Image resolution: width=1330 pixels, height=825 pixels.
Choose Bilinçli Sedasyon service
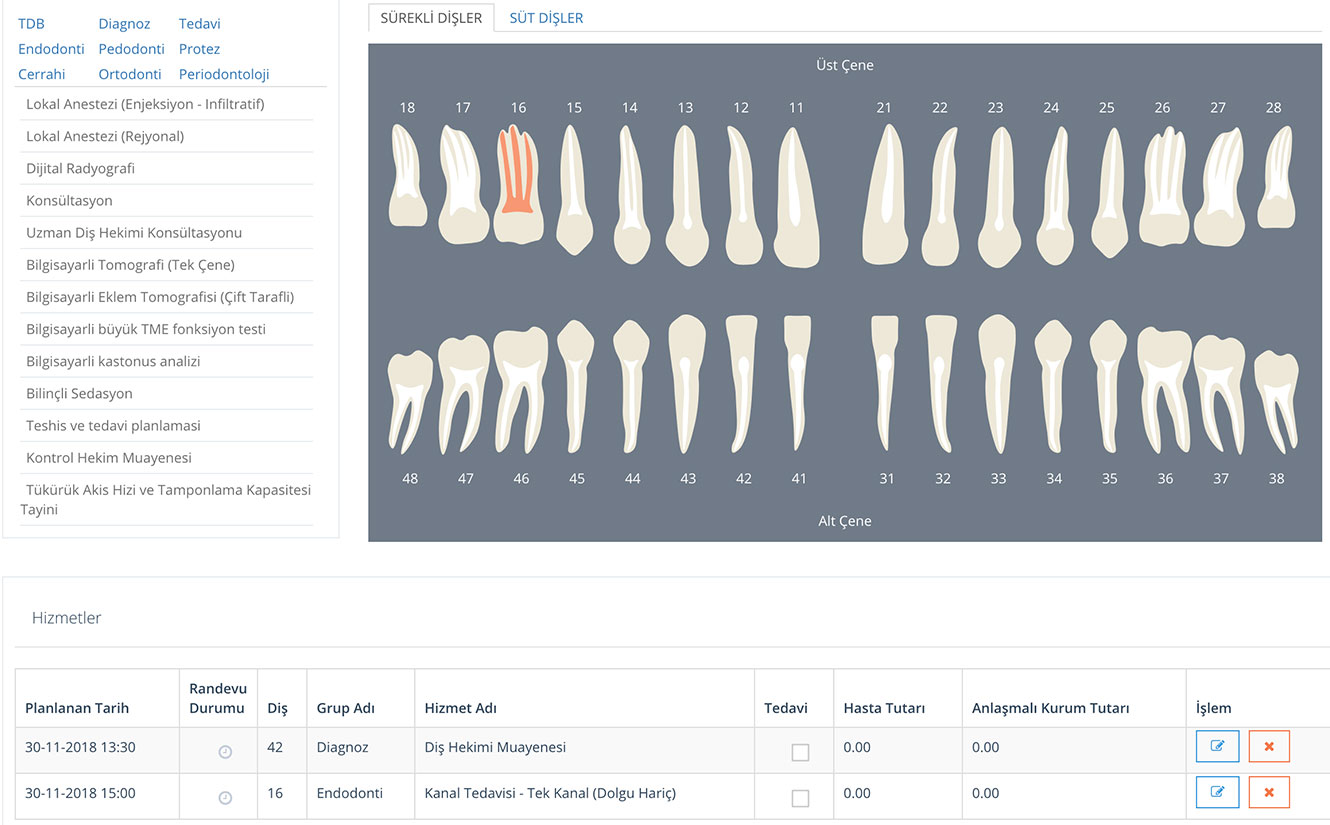pos(164,393)
